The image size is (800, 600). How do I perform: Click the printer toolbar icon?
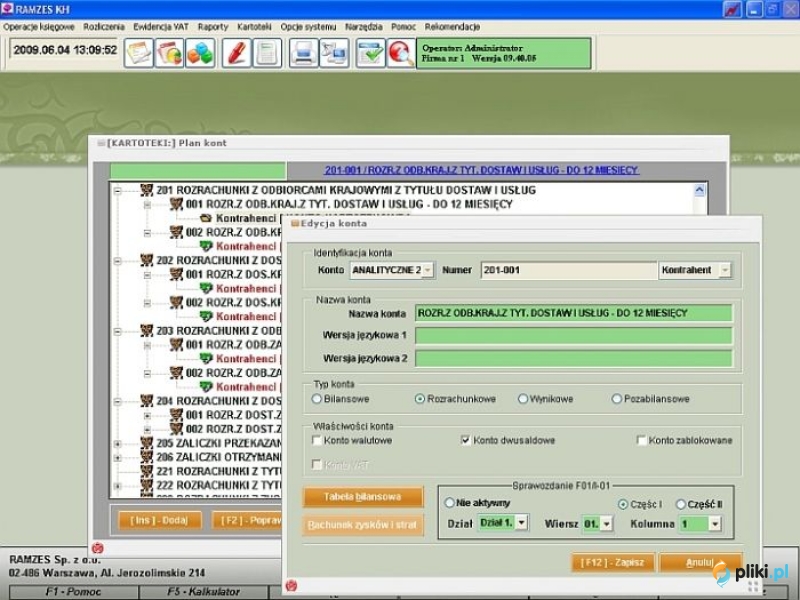point(304,53)
